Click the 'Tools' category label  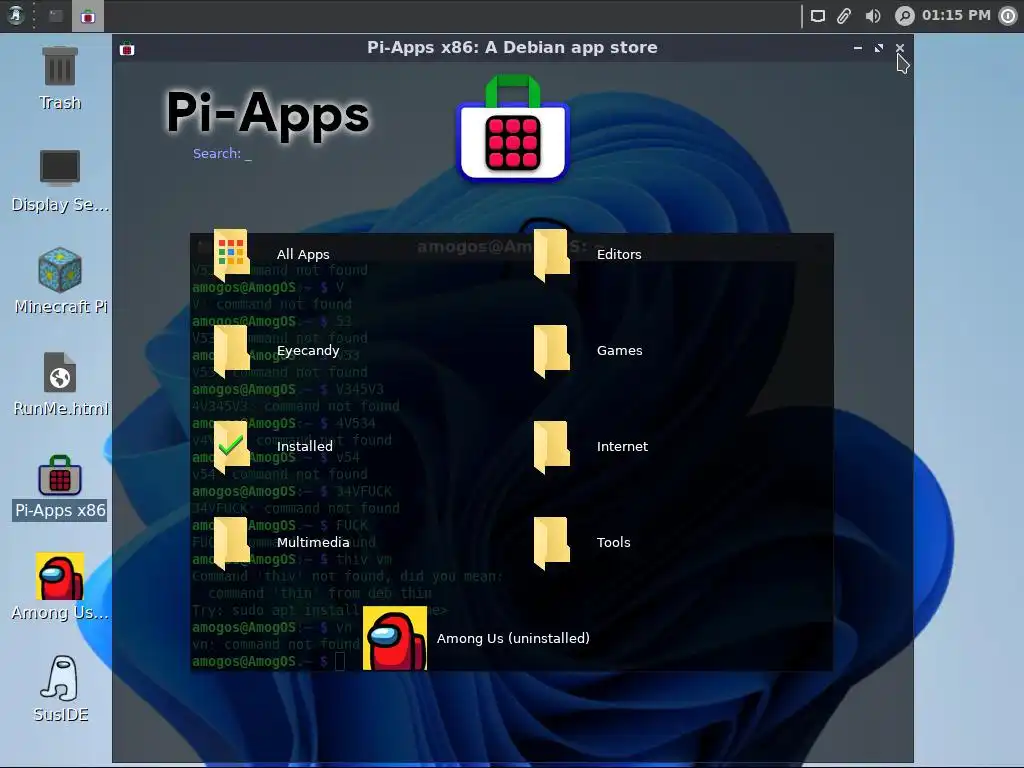pos(614,543)
